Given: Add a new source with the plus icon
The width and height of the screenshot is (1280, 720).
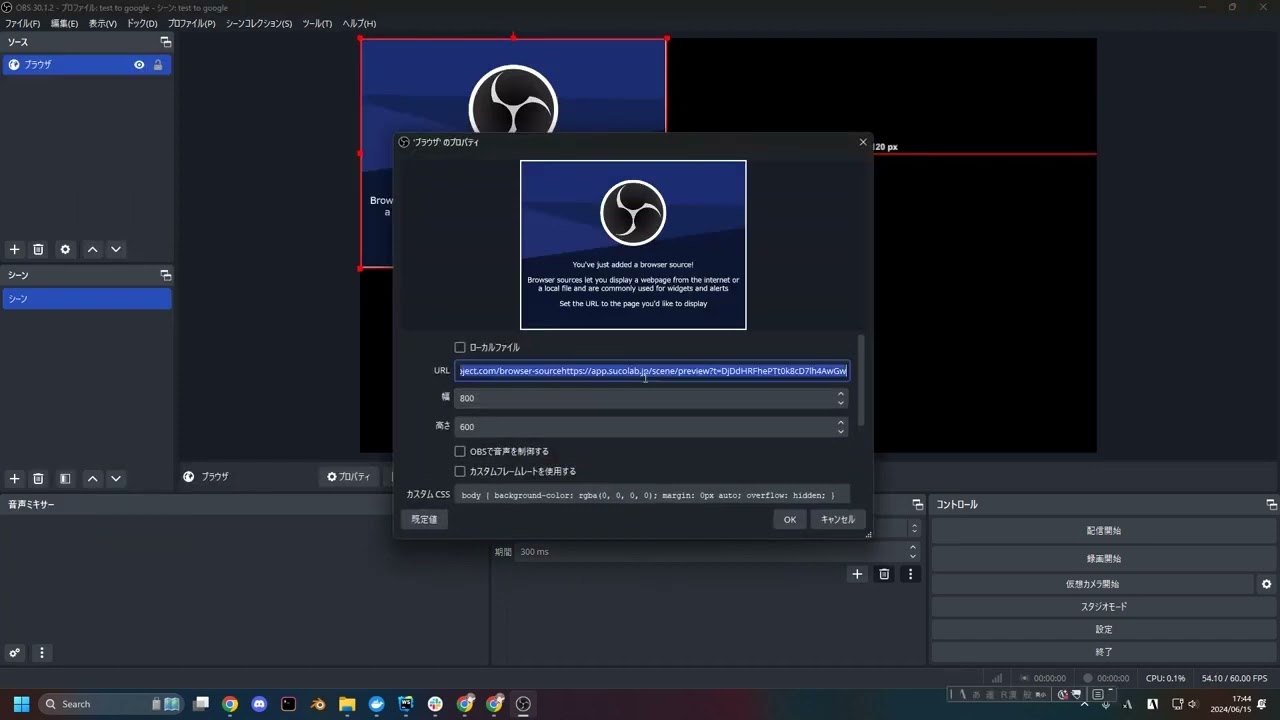Looking at the screenshot, I should tap(14, 249).
